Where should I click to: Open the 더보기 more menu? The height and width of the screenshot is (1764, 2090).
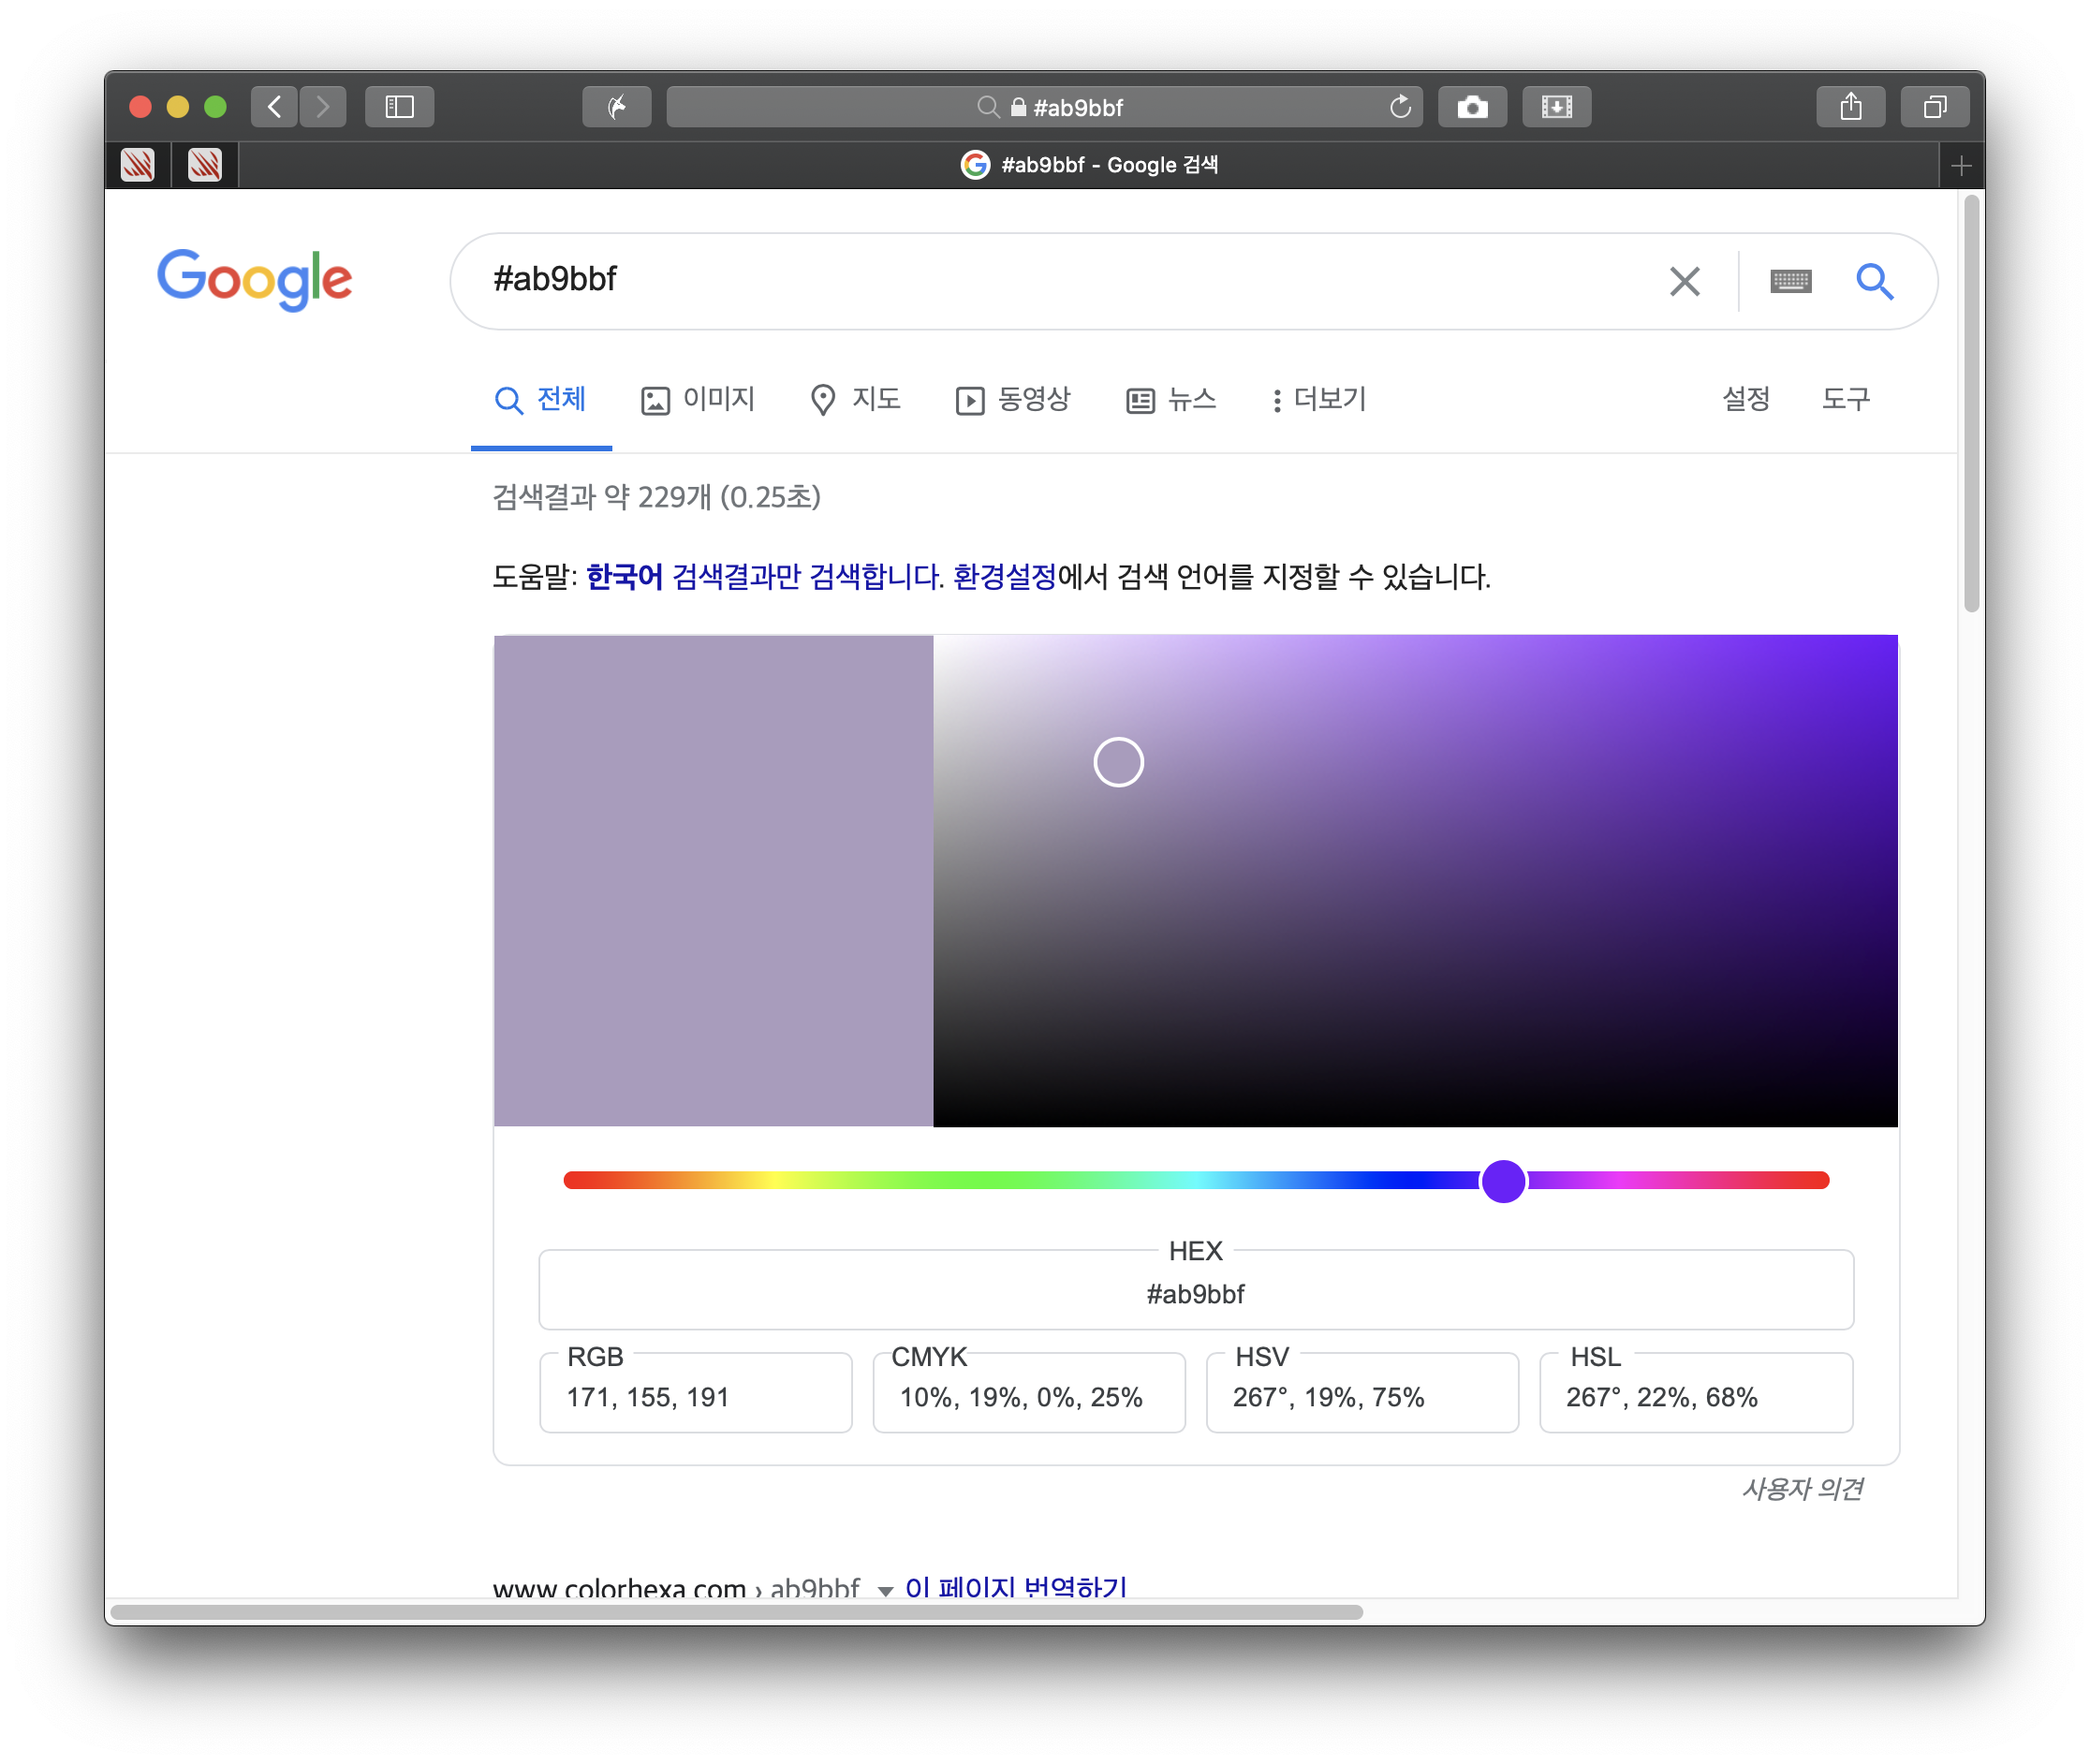tap(1318, 399)
